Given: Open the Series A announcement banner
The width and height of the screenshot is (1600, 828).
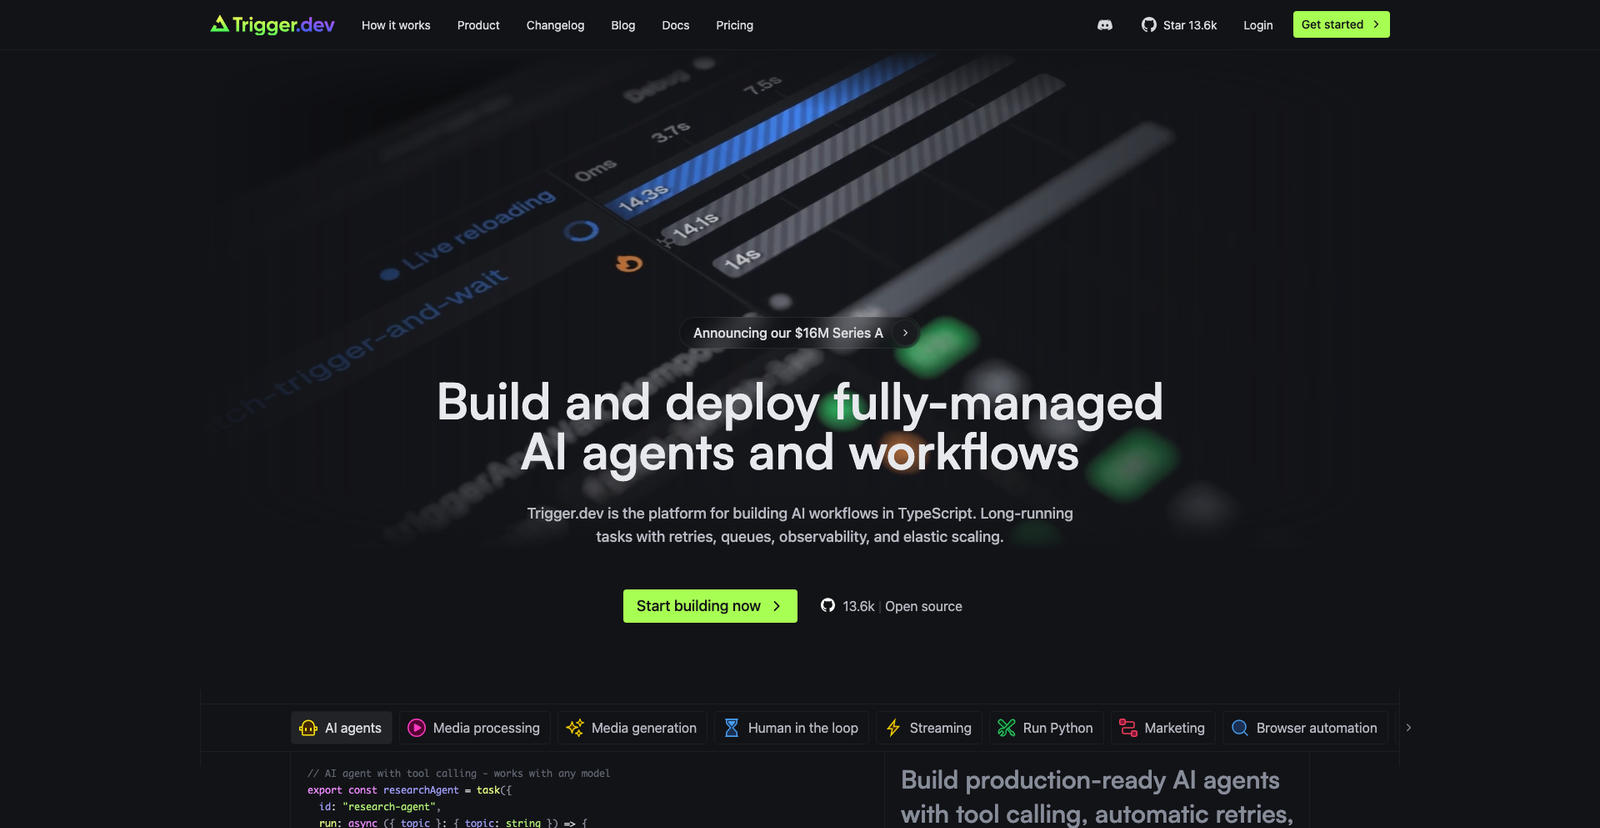Looking at the screenshot, I should click(x=799, y=333).
